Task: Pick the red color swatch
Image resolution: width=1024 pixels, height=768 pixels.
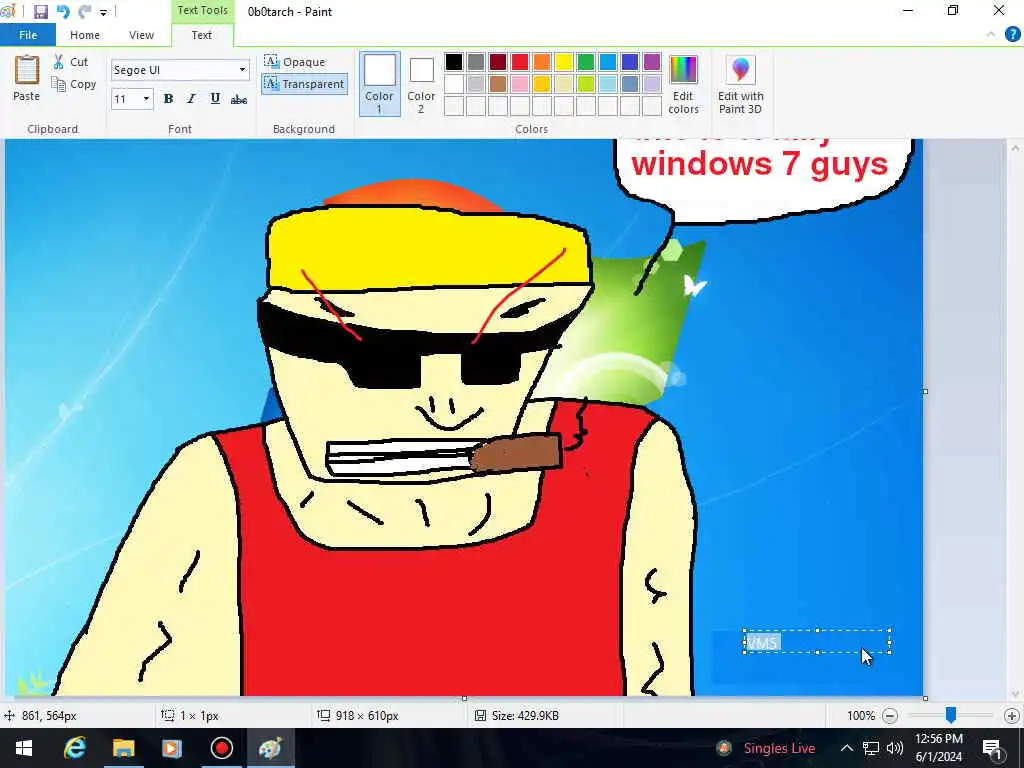Action: [x=520, y=61]
